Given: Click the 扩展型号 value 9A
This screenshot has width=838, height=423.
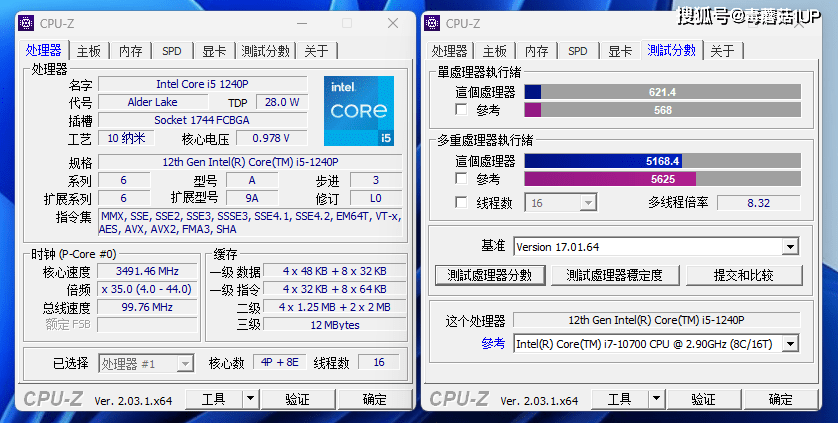Looking at the screenshot, I should [x=252, y=198].
